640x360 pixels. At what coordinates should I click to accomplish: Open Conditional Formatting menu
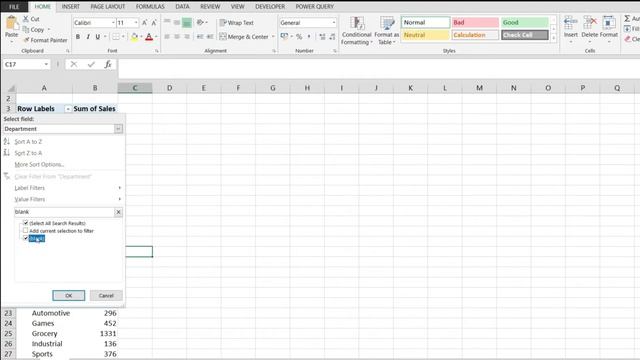click(356, 31)
